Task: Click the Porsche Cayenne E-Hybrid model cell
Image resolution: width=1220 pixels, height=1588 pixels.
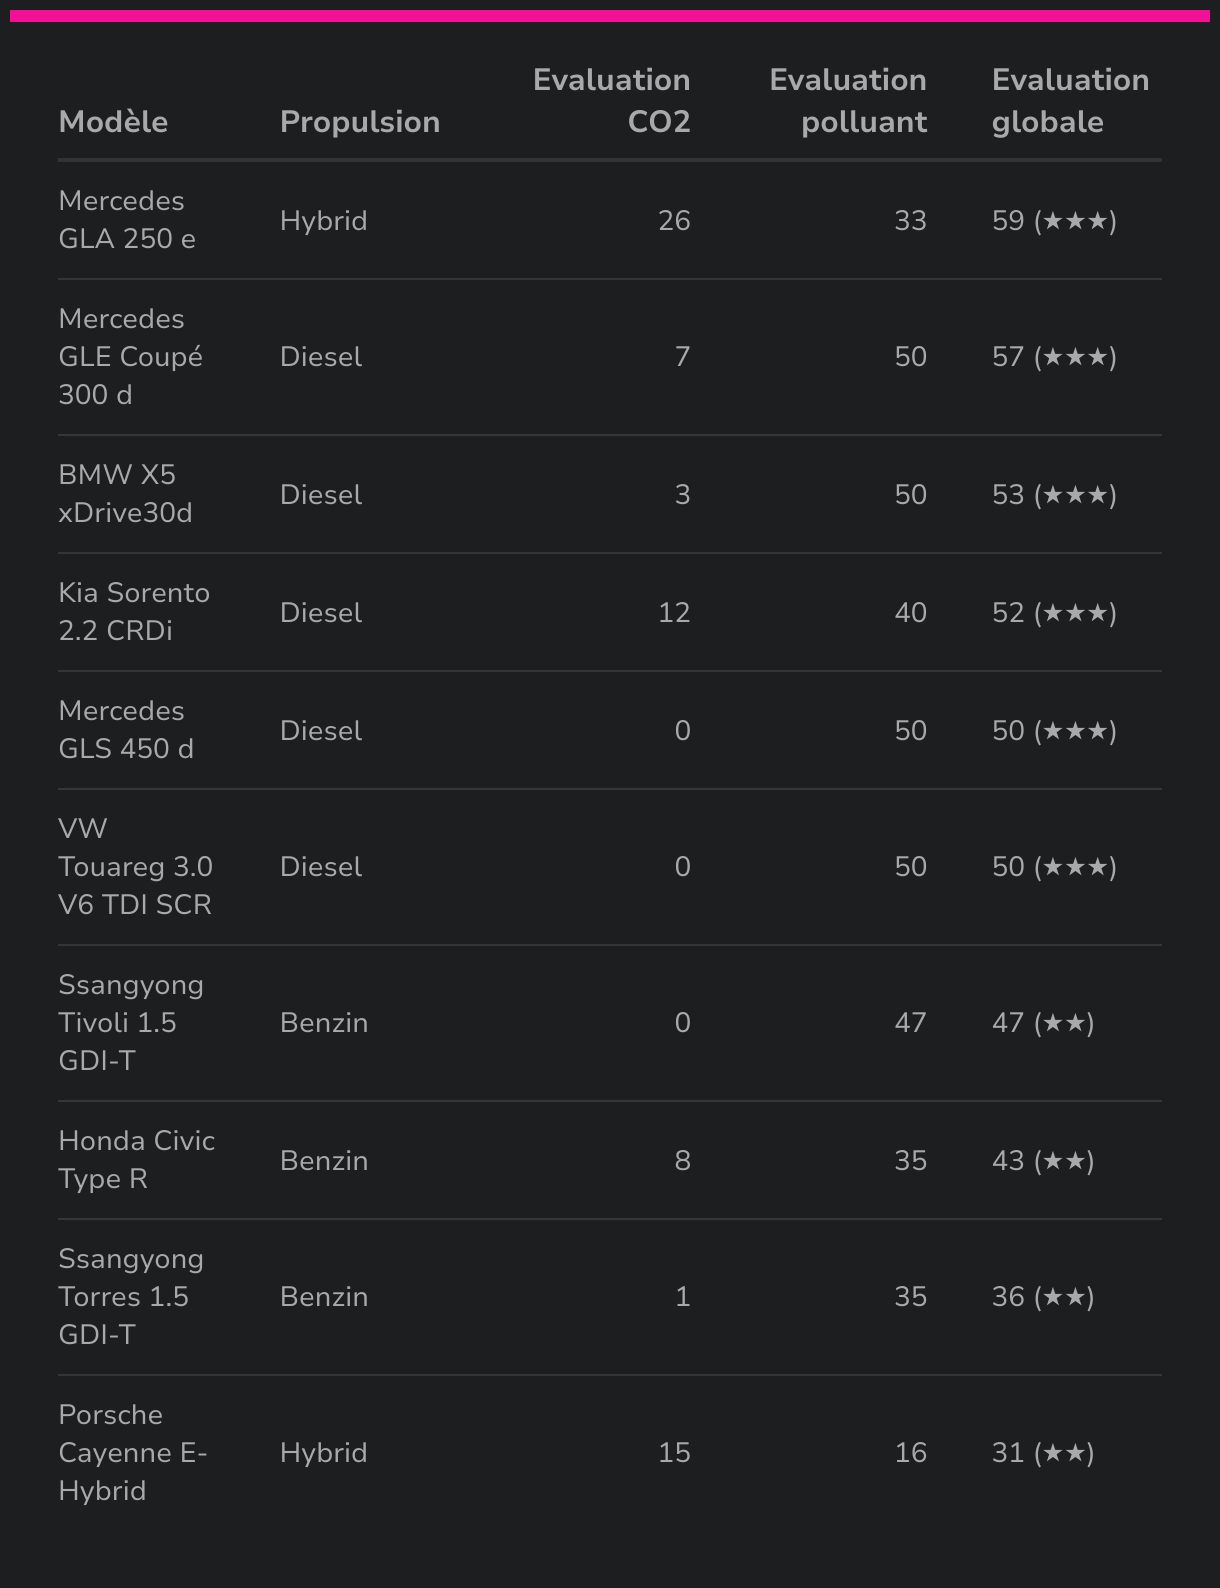Action: [x=132, y=1453]
